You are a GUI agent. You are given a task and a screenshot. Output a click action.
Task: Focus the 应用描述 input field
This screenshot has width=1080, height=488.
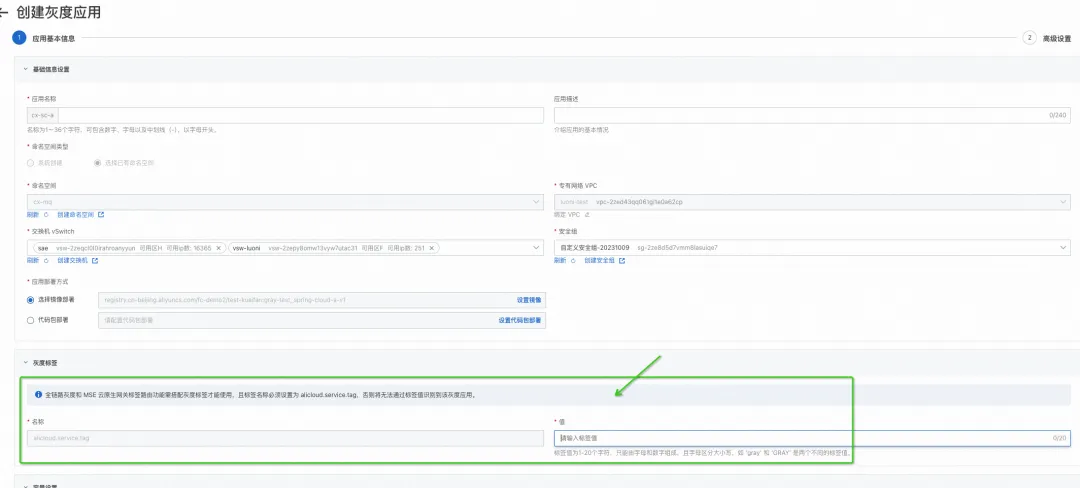pos(812,116)
